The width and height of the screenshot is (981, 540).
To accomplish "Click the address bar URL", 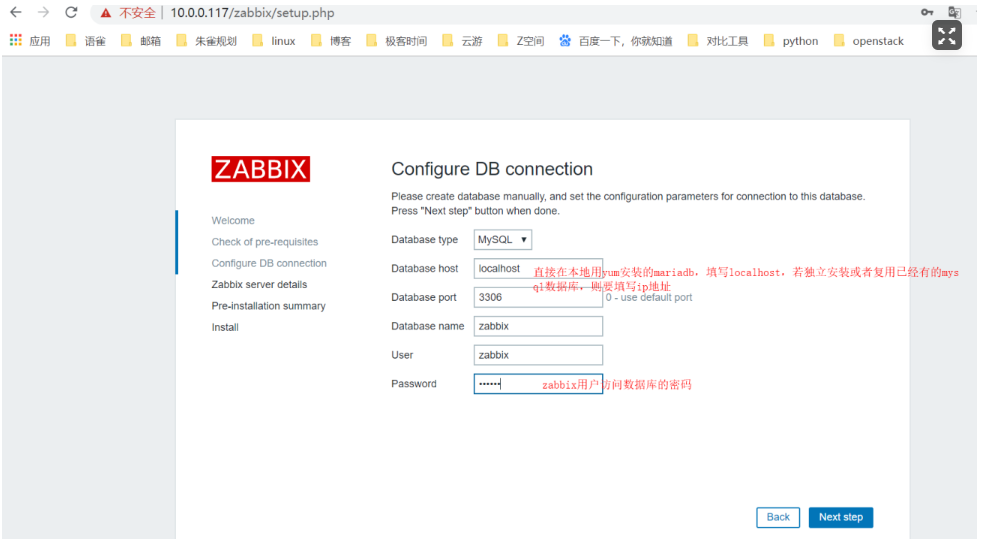I will pyautogui.click(x=252, y=13).
